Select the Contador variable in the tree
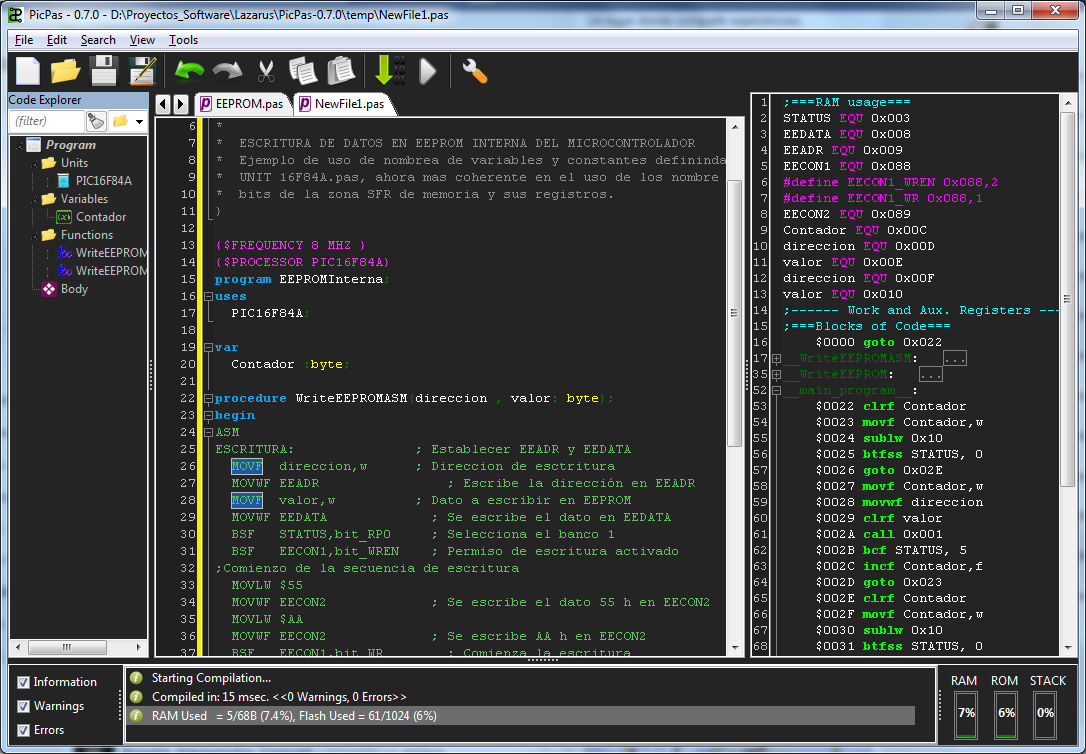The image size is (1086, 754). pyautogui.click(x=101, y=217)
